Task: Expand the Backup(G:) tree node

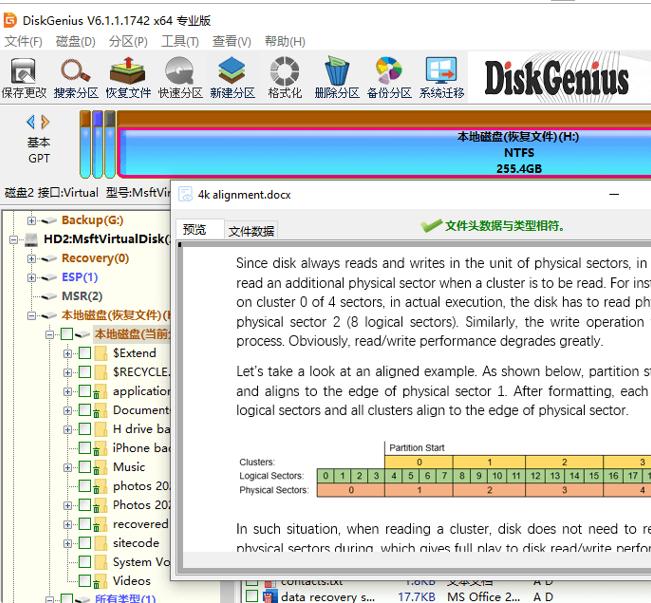Action: click(x=31, y=220)
